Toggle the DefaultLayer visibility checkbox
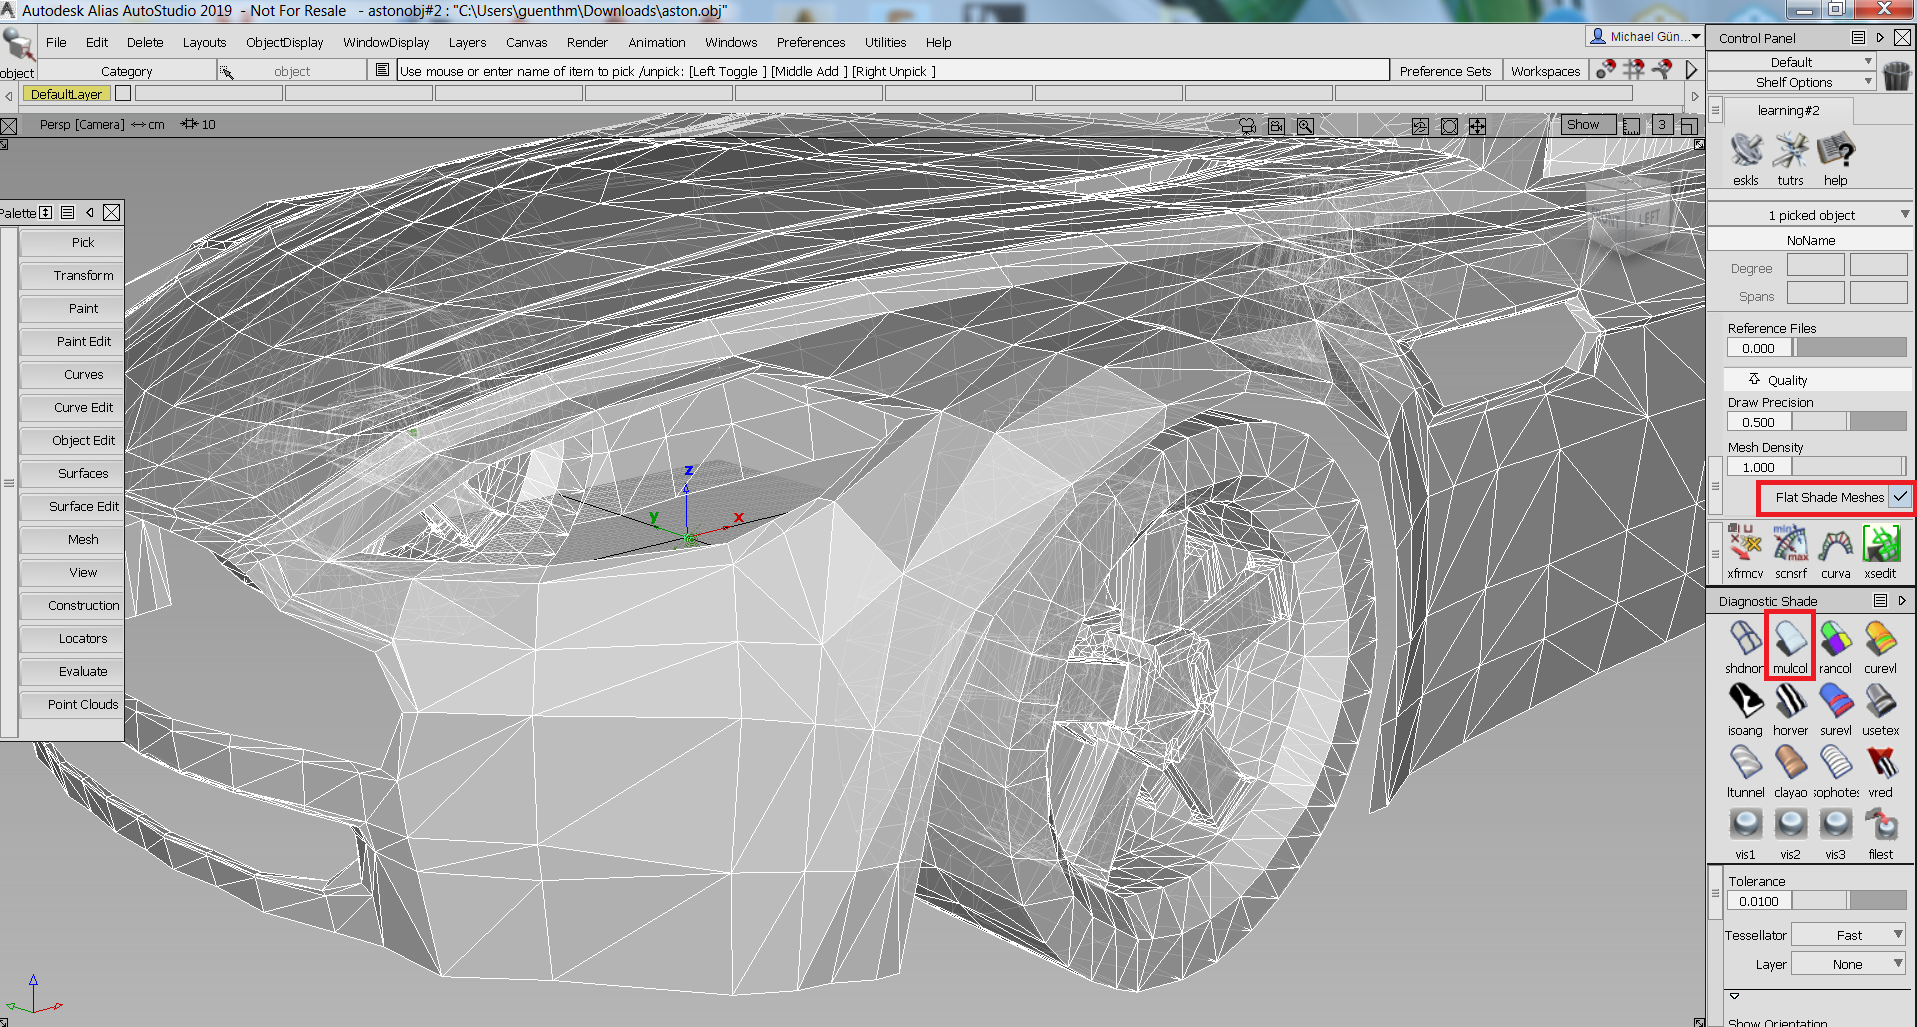The width and height of the screenshot is (1917, 1027). click(123, 94)
